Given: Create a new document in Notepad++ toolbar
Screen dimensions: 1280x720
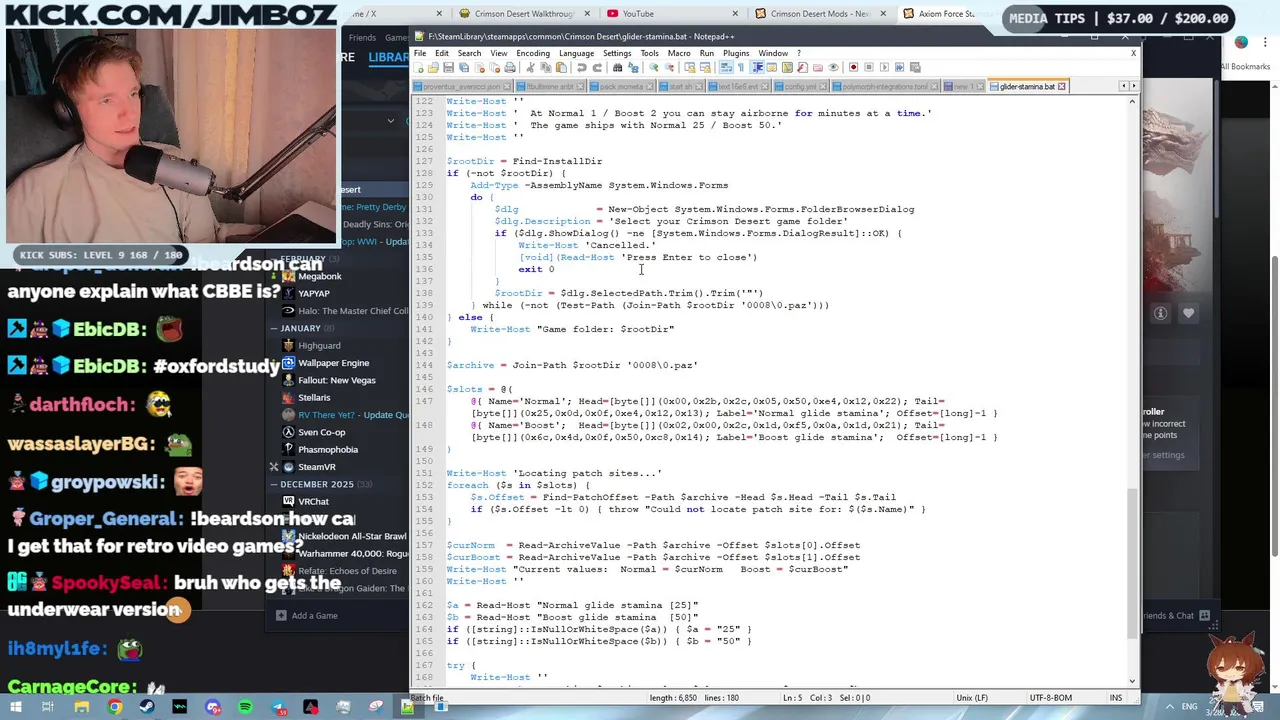Looking at the screenshot, I should pos(418,67).
